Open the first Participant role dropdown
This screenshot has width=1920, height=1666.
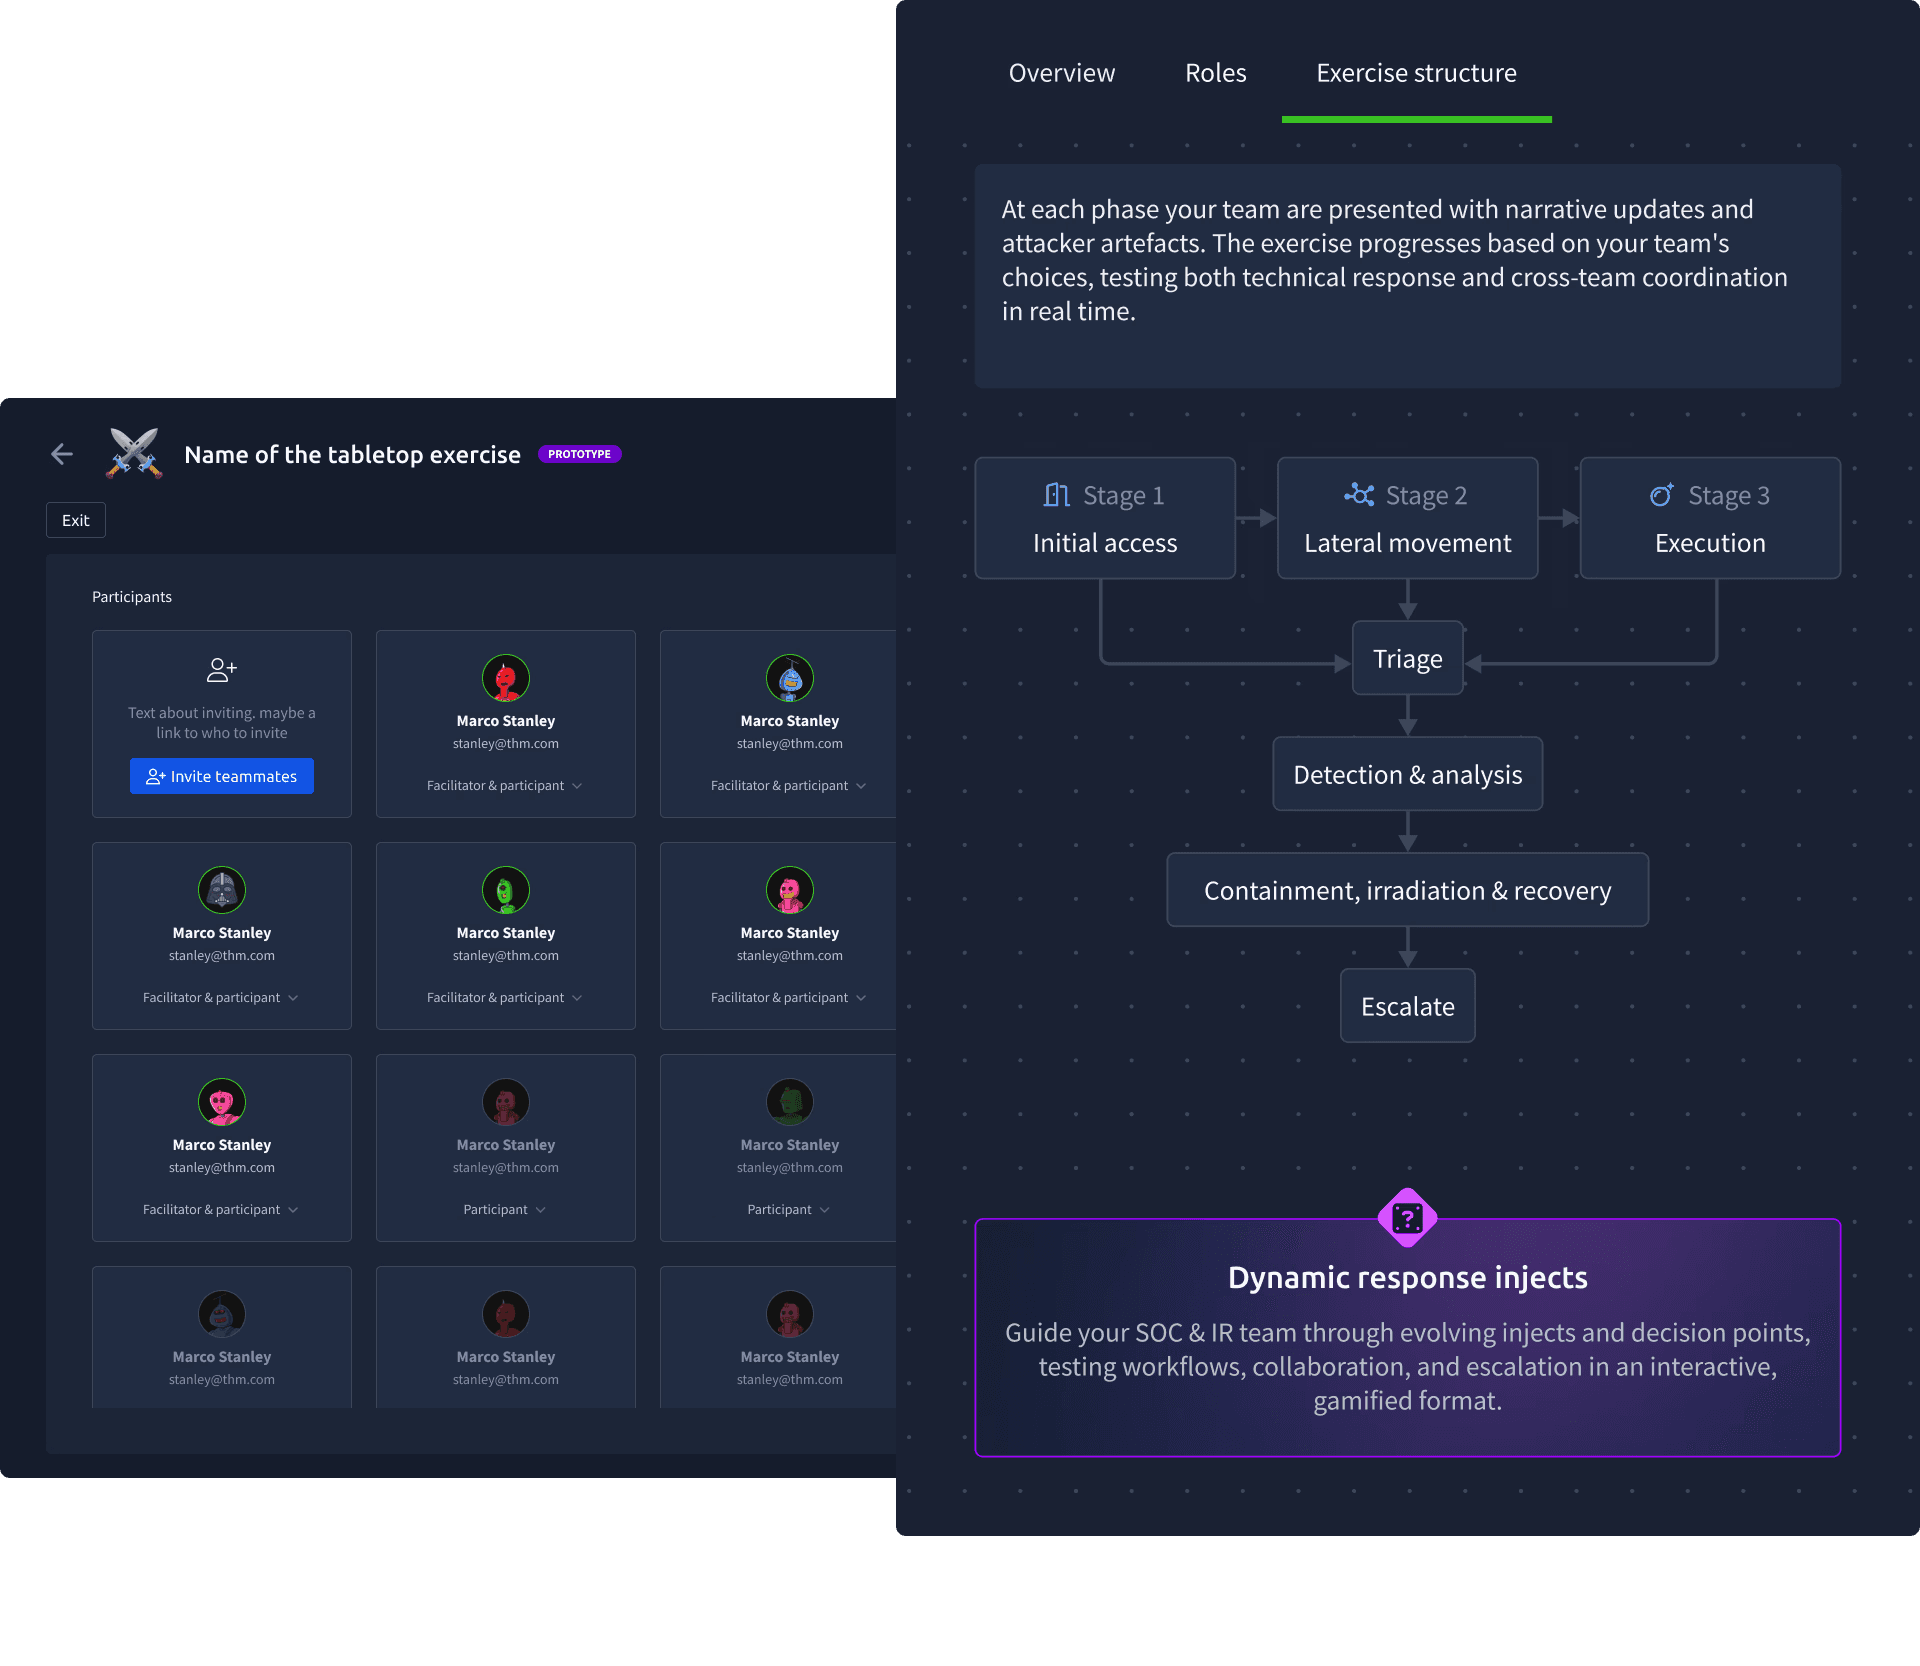coord(505,1210)
